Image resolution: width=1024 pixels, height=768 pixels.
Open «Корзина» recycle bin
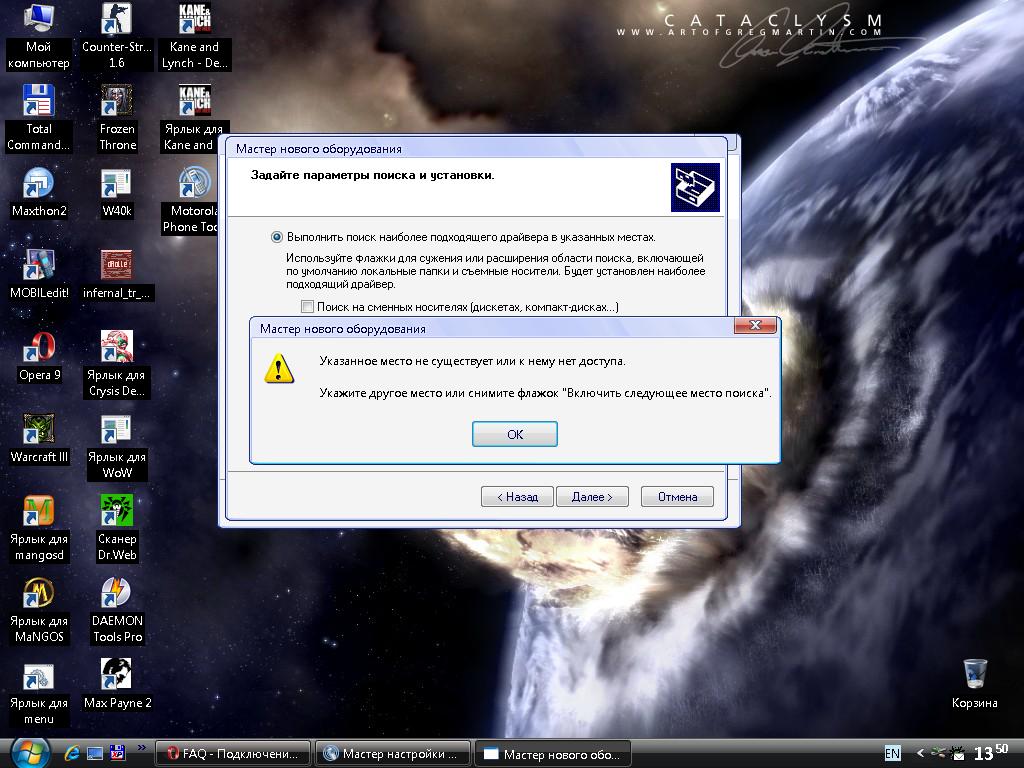pos(974,684)
